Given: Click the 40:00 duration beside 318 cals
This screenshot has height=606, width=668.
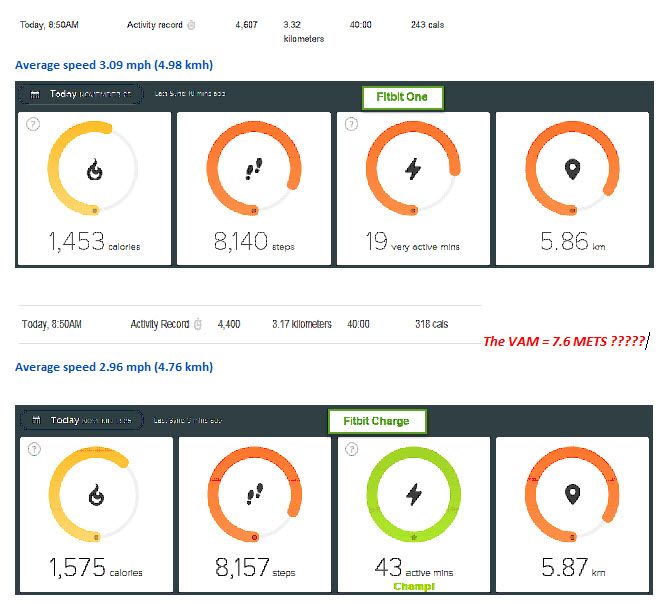Looking at the screenshot, I should [x=358, y=324].
